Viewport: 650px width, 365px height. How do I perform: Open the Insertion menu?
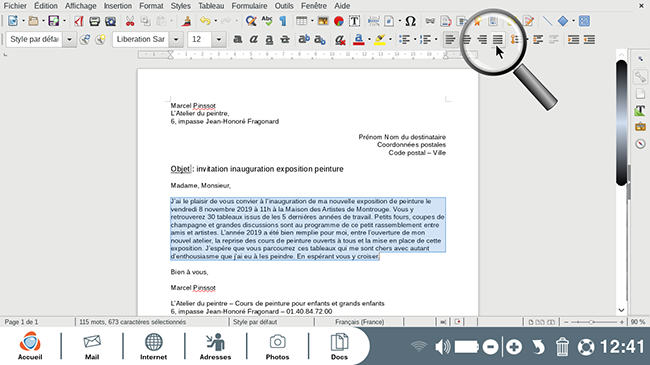tap(118, 6)
